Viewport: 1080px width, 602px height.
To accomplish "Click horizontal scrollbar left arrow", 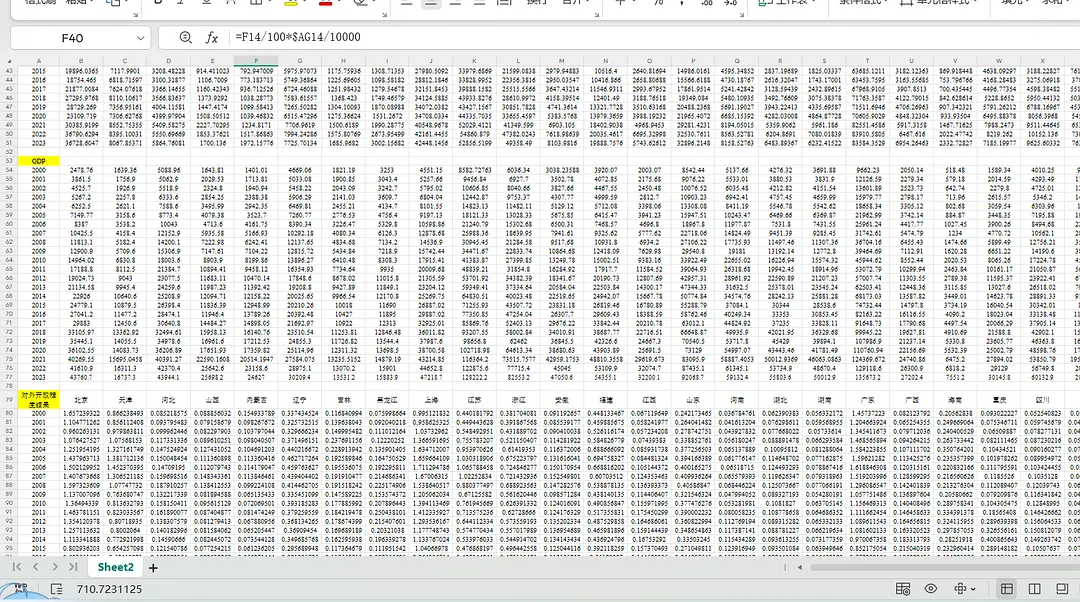I will click(800, 568).
